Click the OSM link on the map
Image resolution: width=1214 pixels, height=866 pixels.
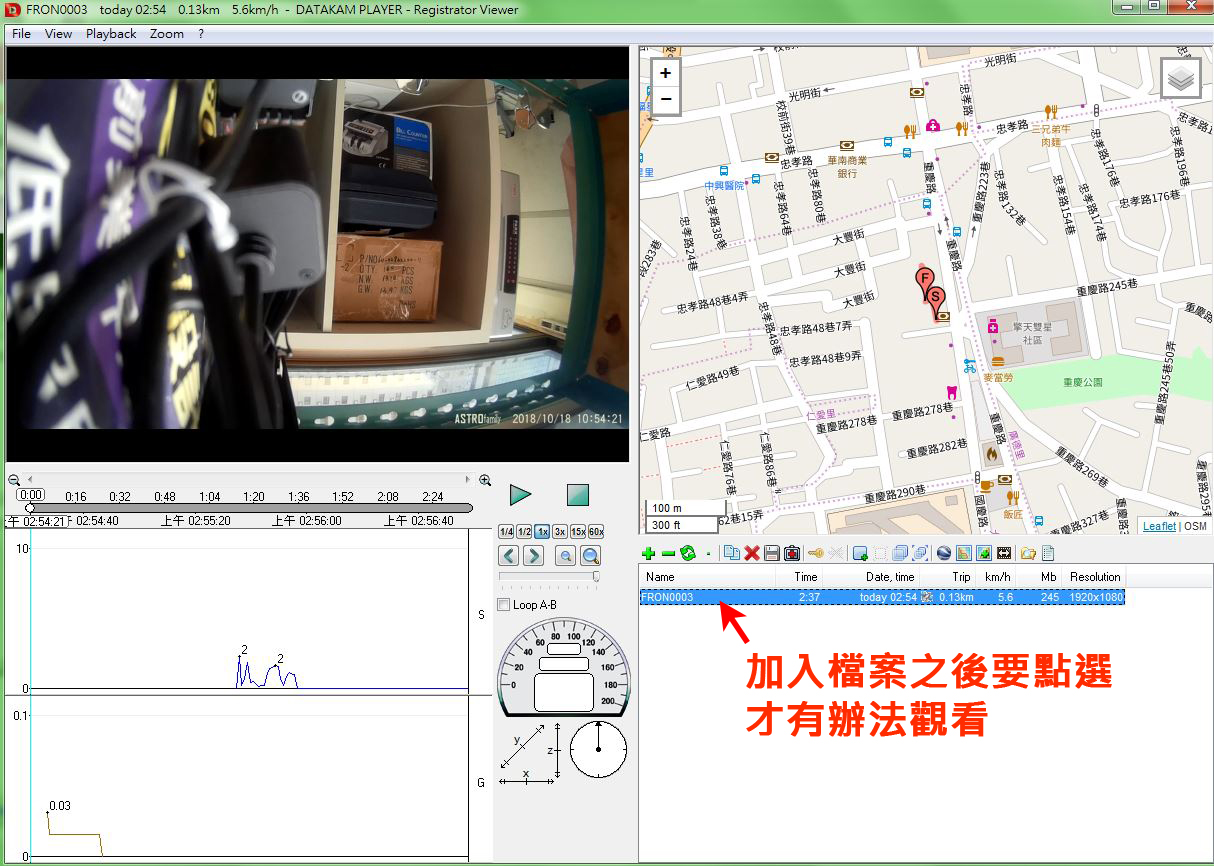(1196, 526)
